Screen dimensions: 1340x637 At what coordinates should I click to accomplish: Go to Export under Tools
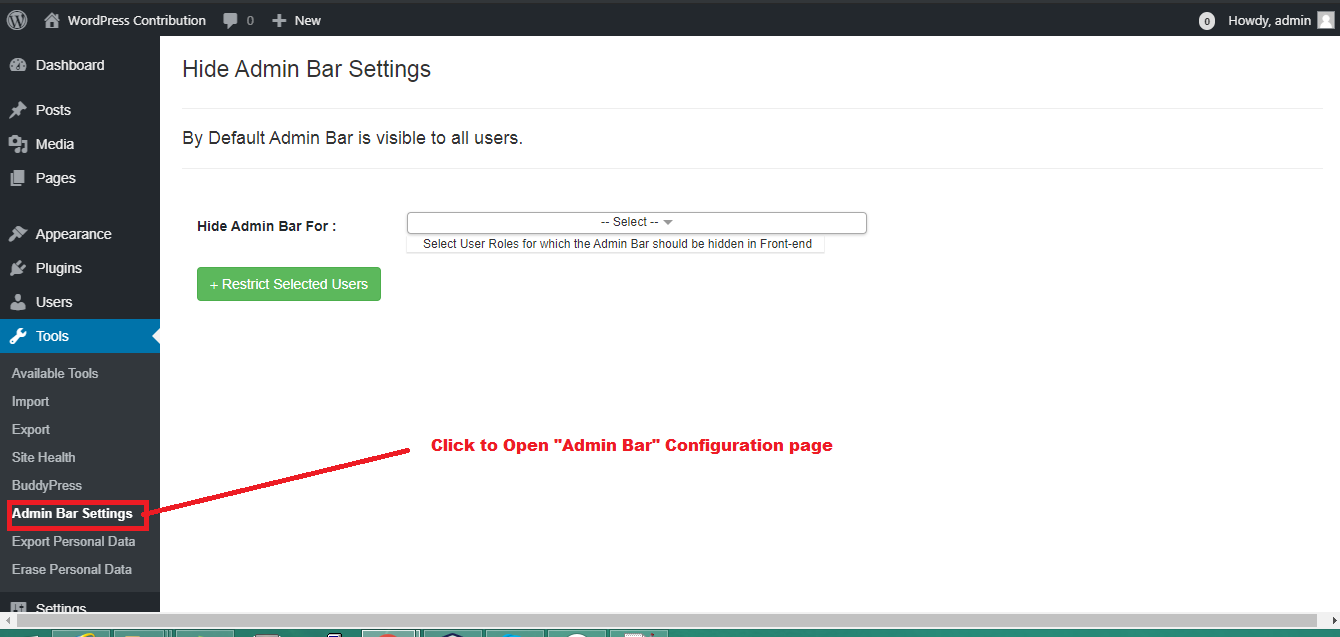31,429
